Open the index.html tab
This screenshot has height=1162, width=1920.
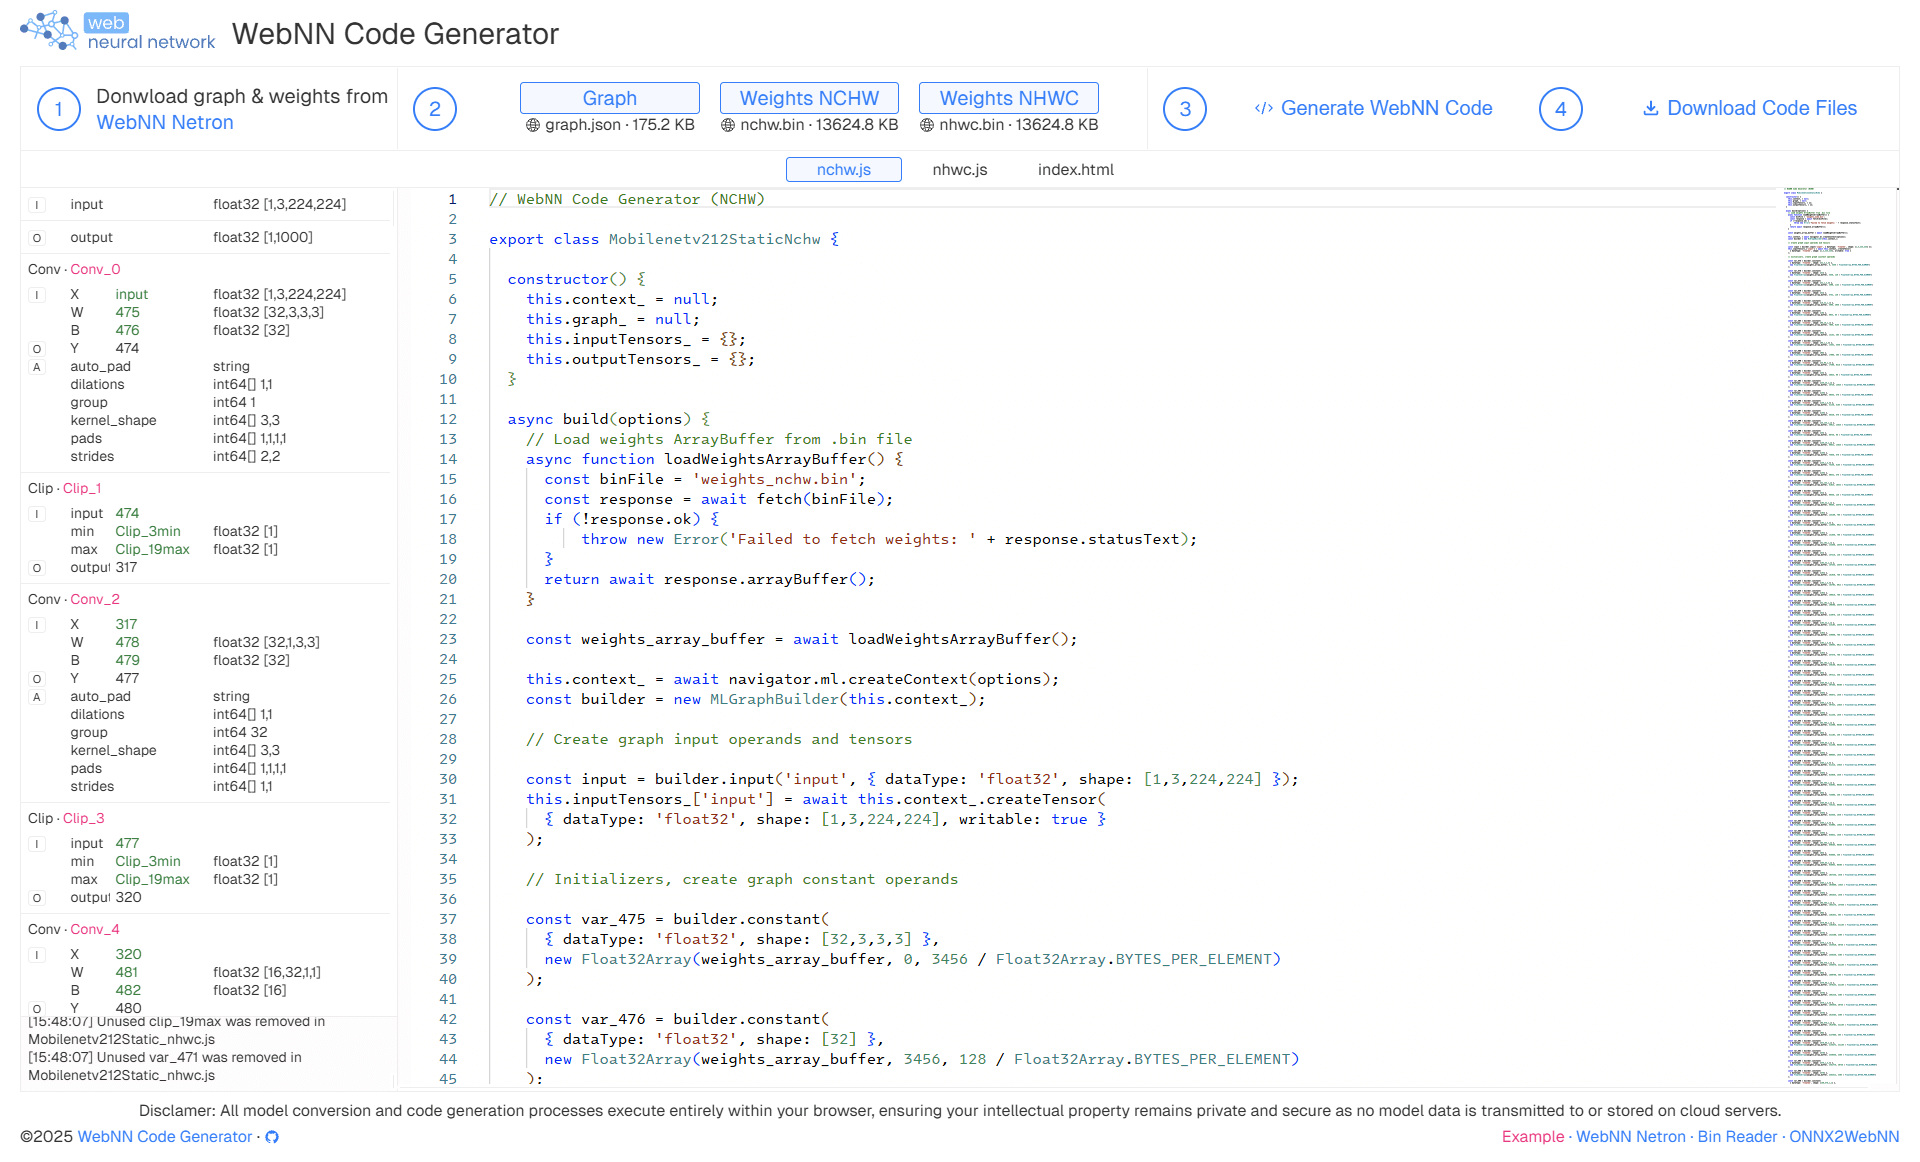pos(1075,170)
